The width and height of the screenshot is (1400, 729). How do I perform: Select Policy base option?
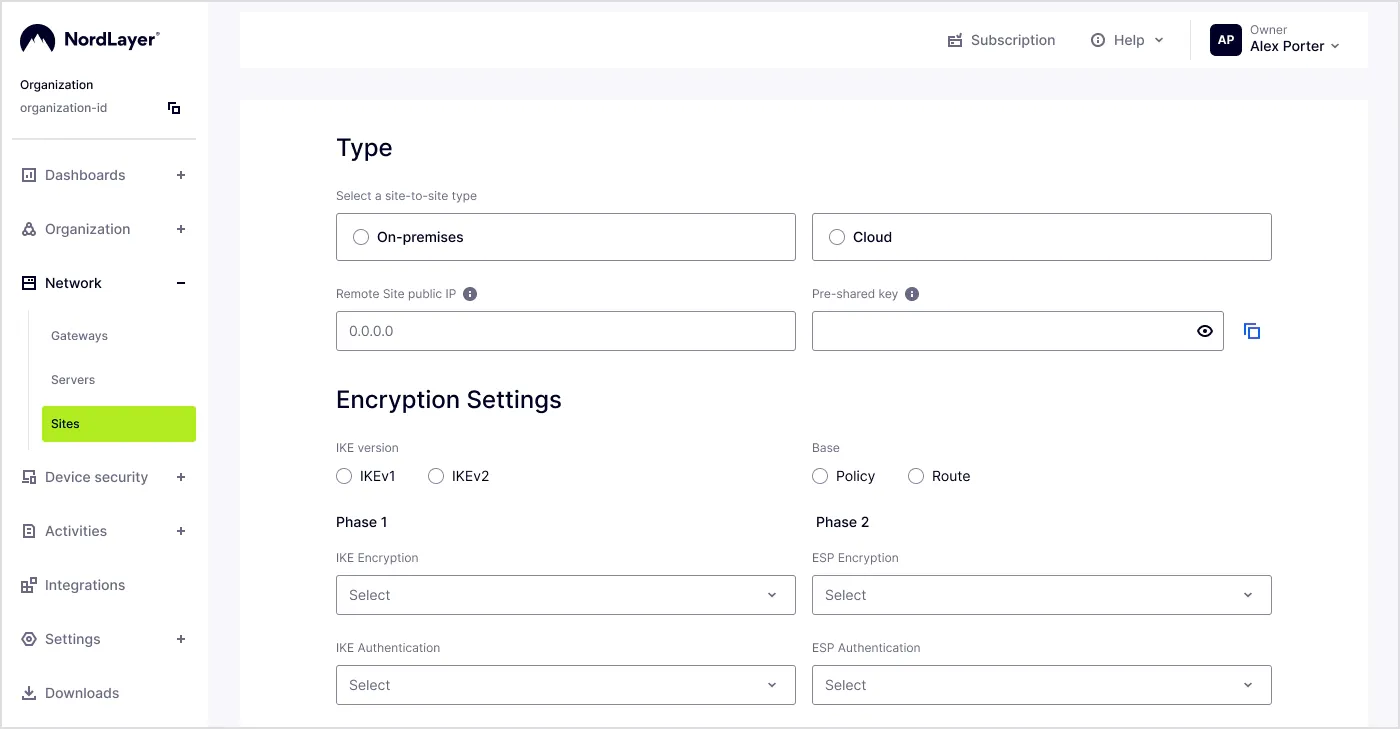coord(820,476)
